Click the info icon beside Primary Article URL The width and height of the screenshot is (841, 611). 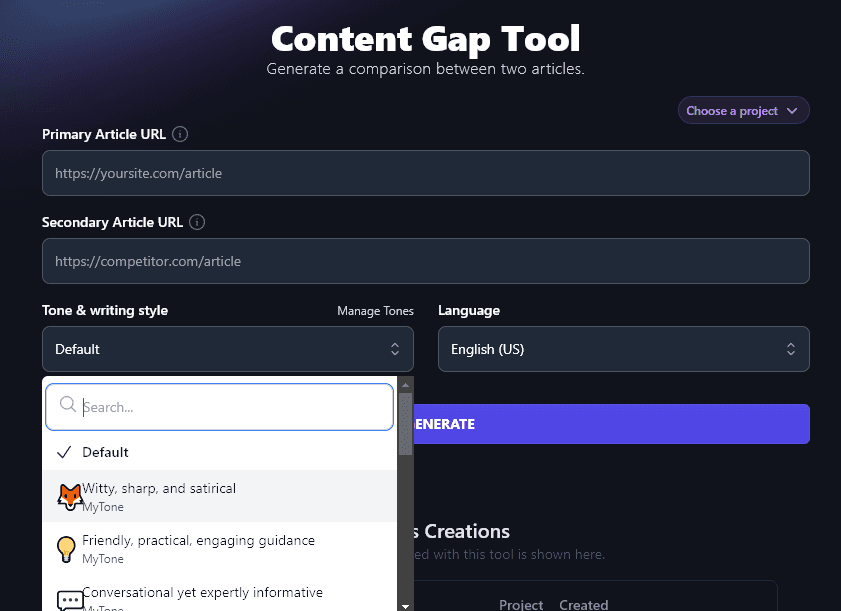(x=179, y=134)
